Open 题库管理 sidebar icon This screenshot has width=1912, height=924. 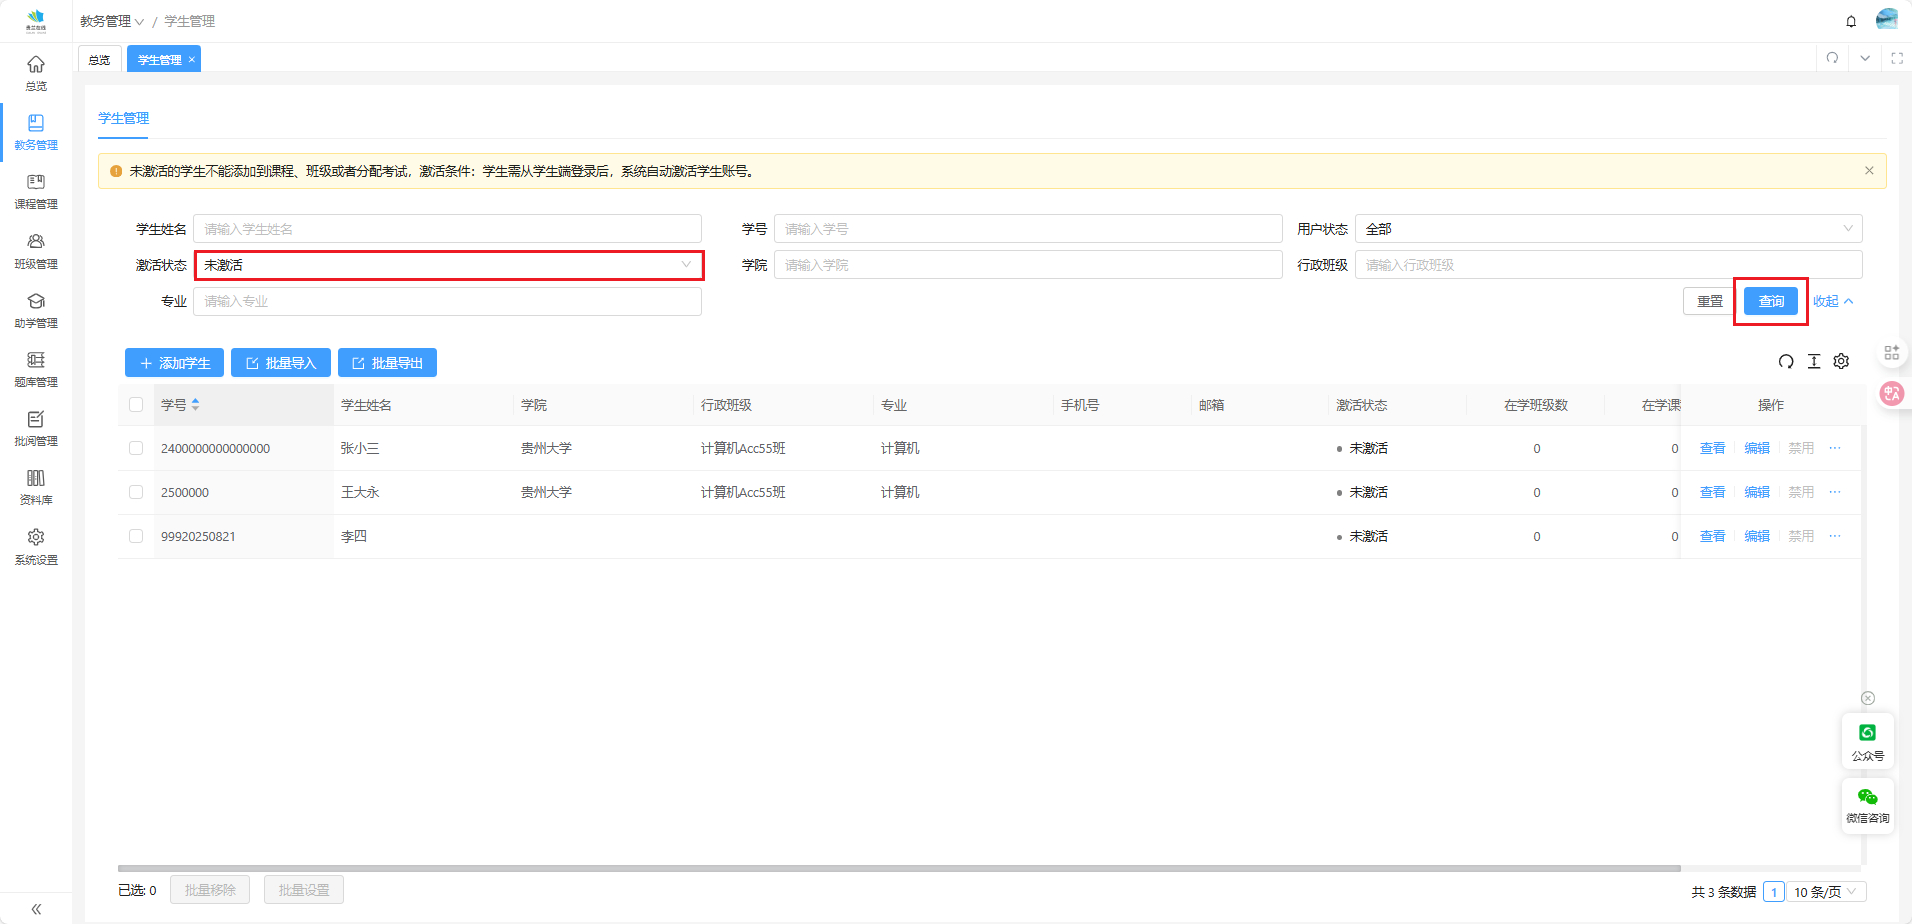36,368
